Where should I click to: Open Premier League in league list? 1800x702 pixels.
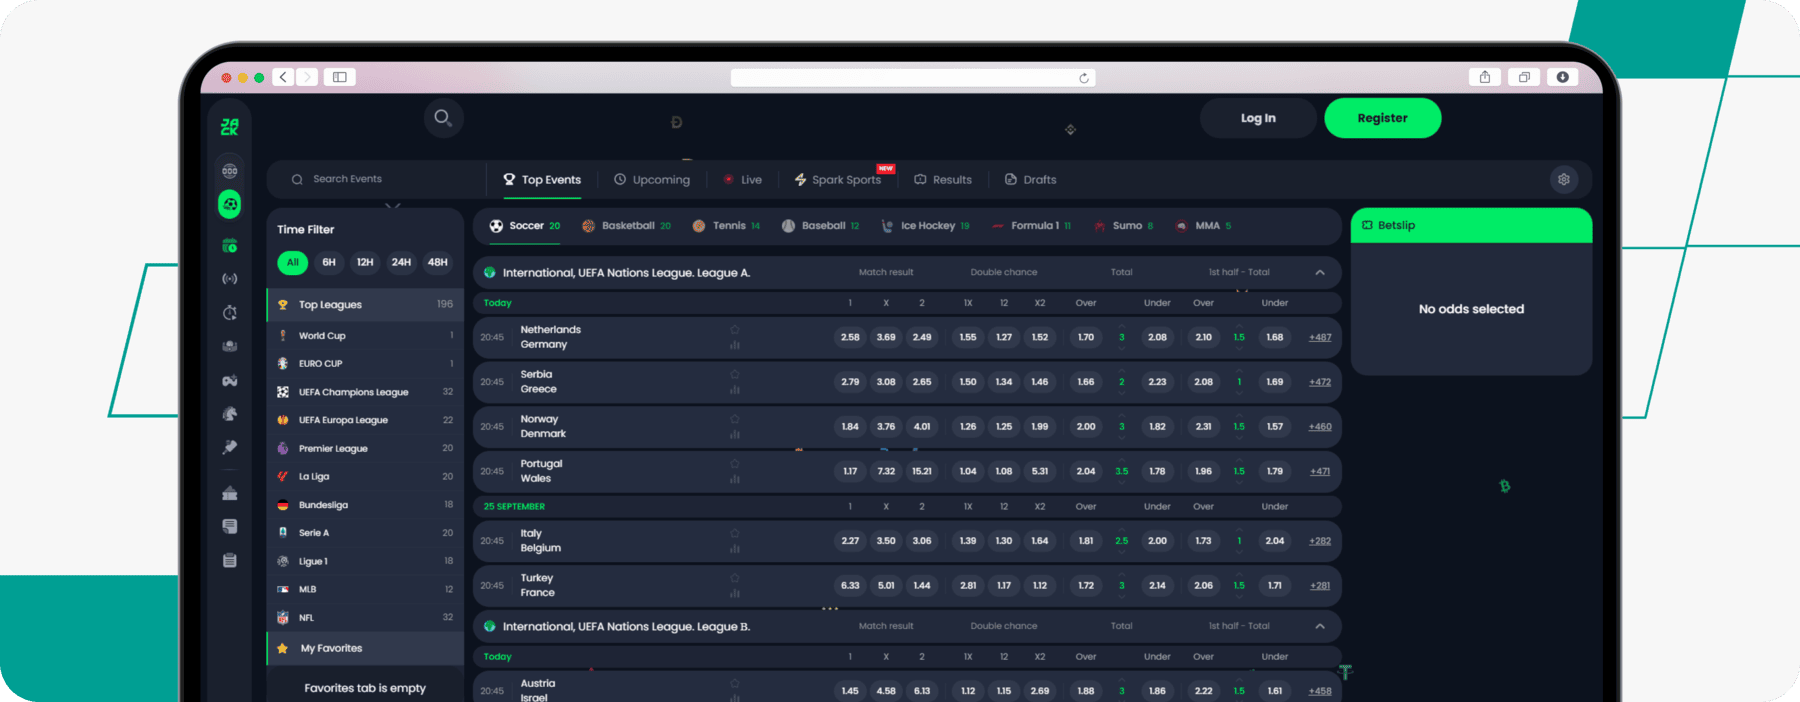(x=365, y=448)
